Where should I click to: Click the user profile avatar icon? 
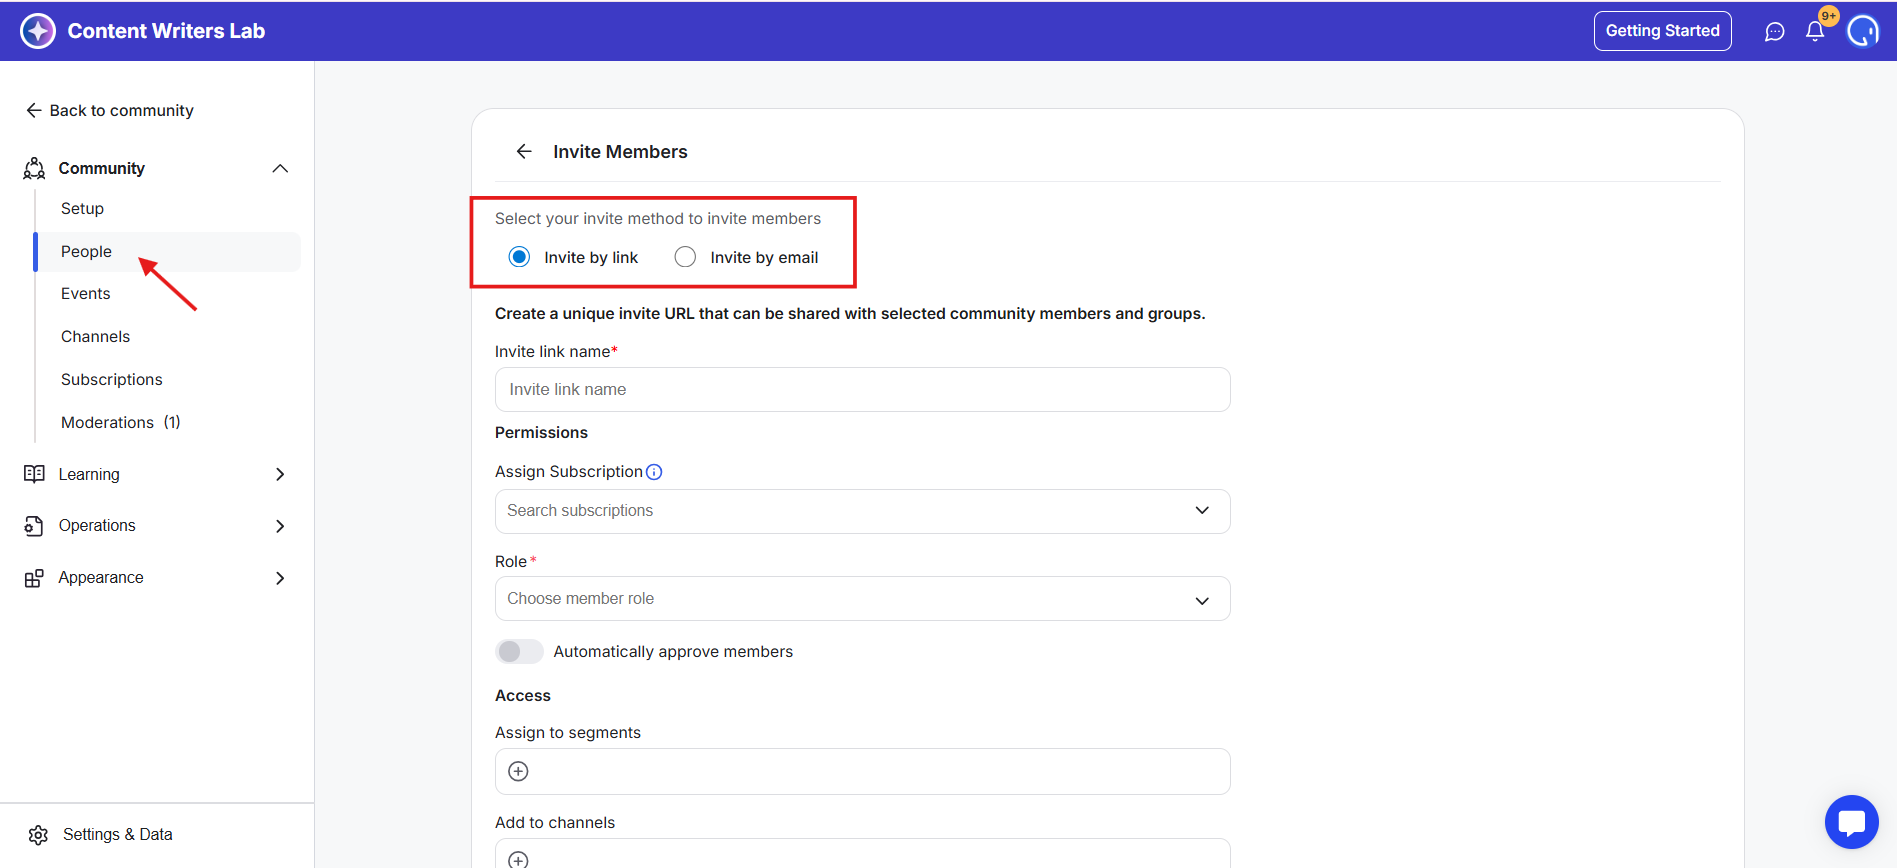tap(1862, 31)
